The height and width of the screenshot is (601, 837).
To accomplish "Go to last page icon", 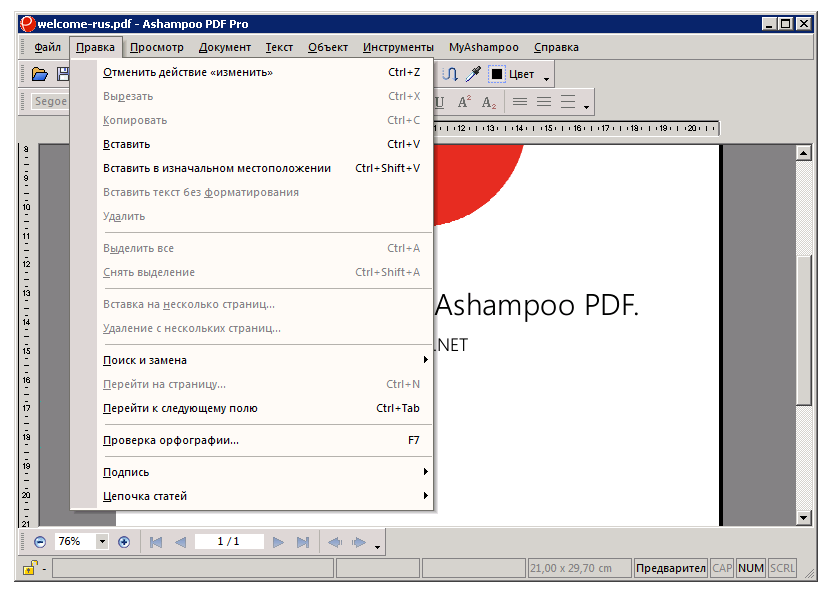I will tap(303, 542).
